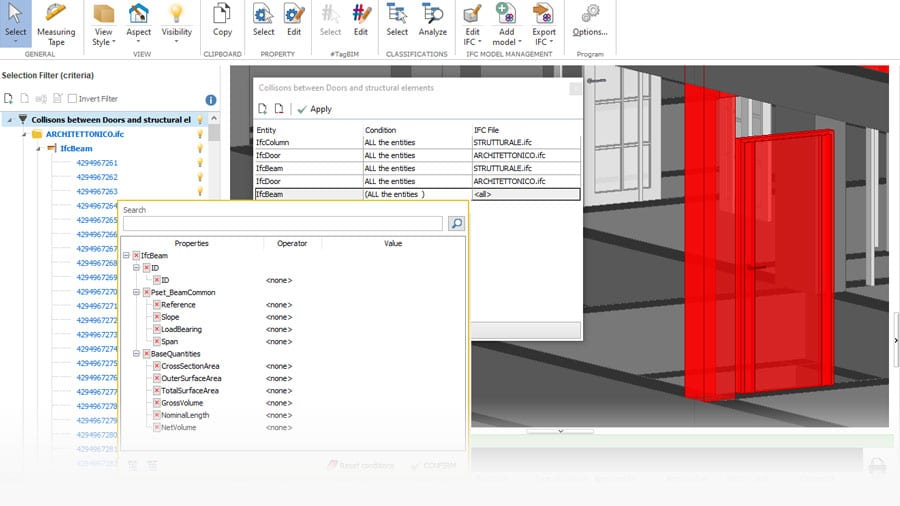900x506 pixels.
Task: Collapse the BaseQuantities tree node
Action: coord(137,354)
